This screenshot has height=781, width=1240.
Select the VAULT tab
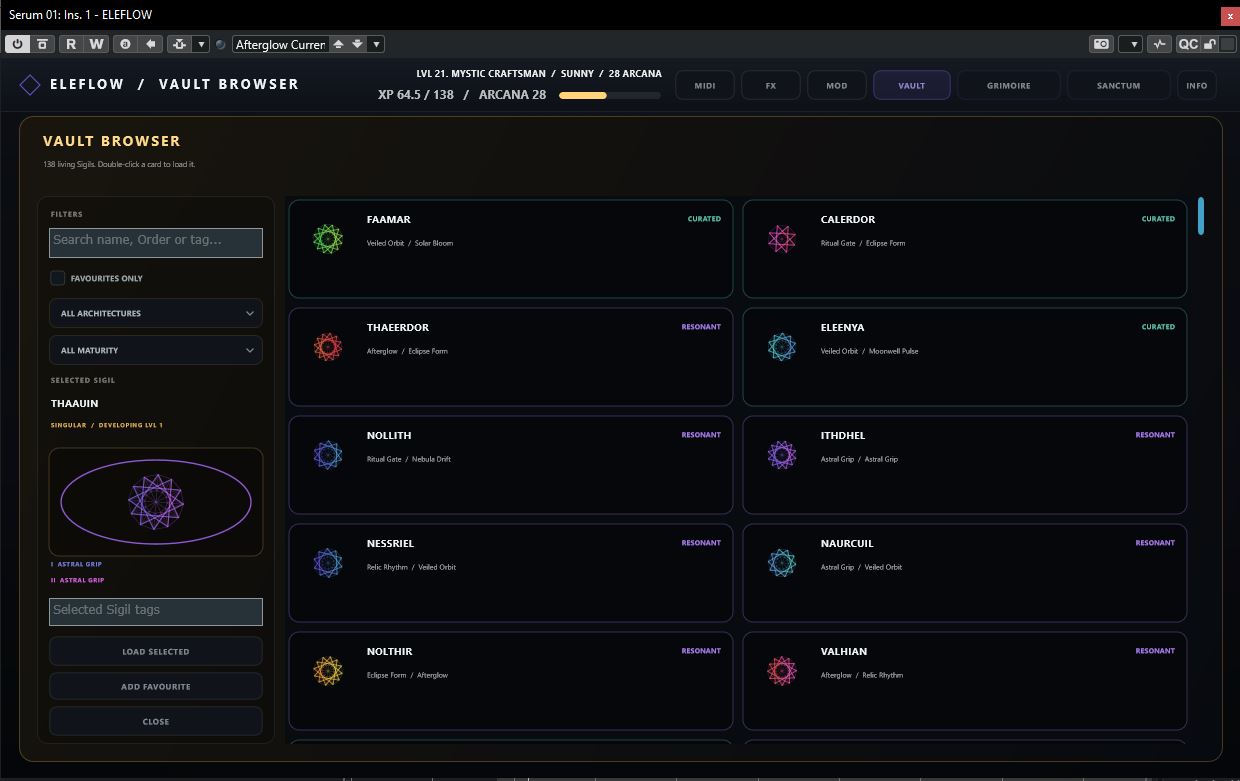pyautogui.click(x=912, y=85)
